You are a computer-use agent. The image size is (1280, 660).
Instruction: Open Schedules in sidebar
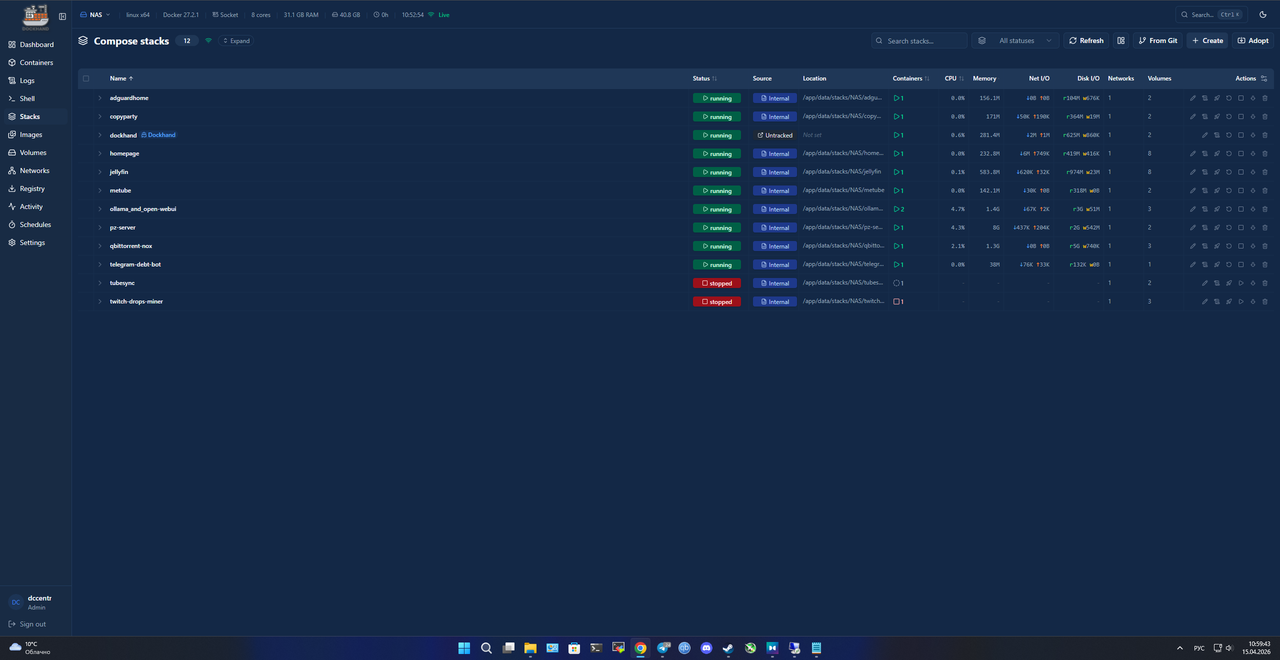coord(36,225)
